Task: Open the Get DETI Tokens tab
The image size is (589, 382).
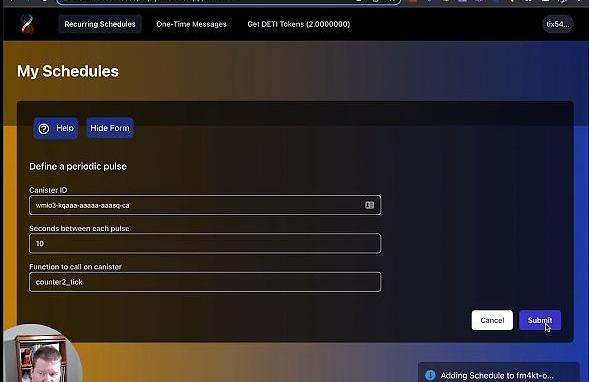Action: (x=299, y=24)
